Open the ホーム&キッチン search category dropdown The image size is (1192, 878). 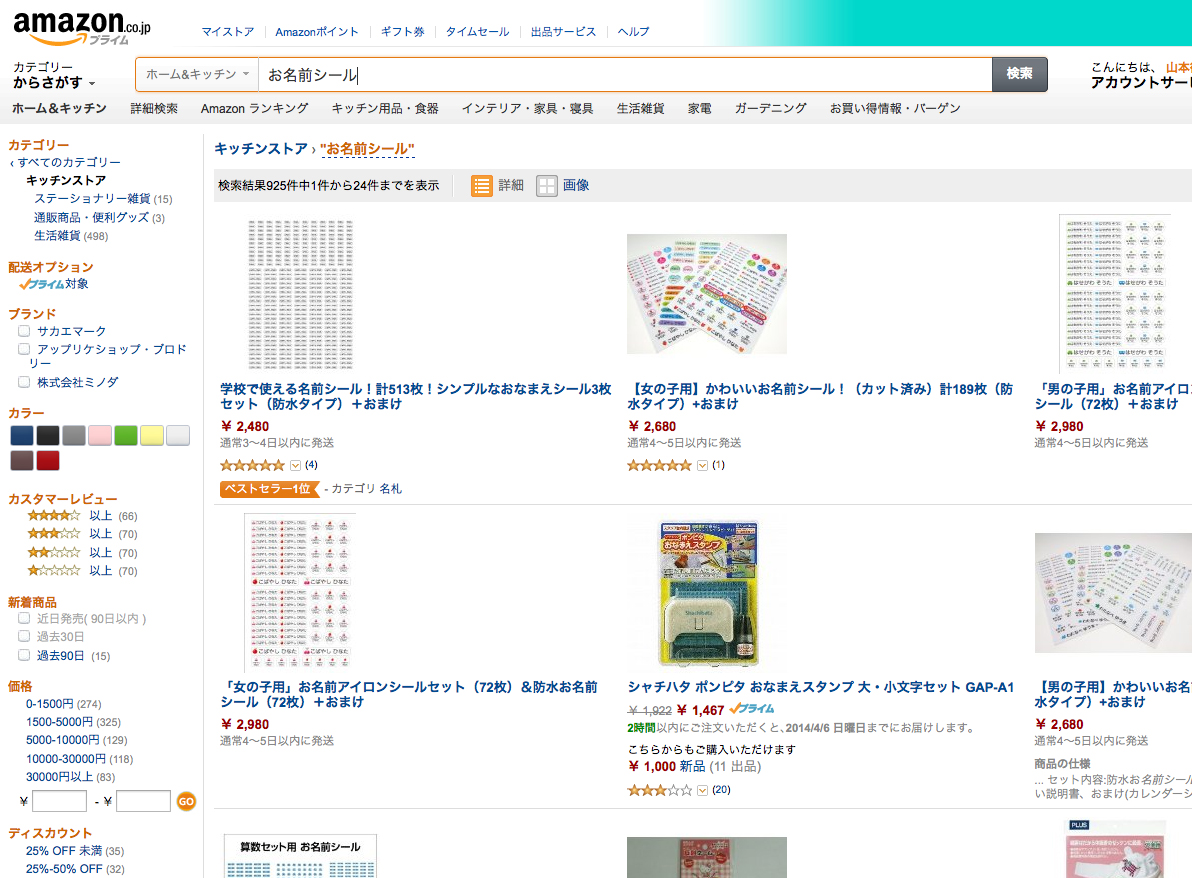197,75
